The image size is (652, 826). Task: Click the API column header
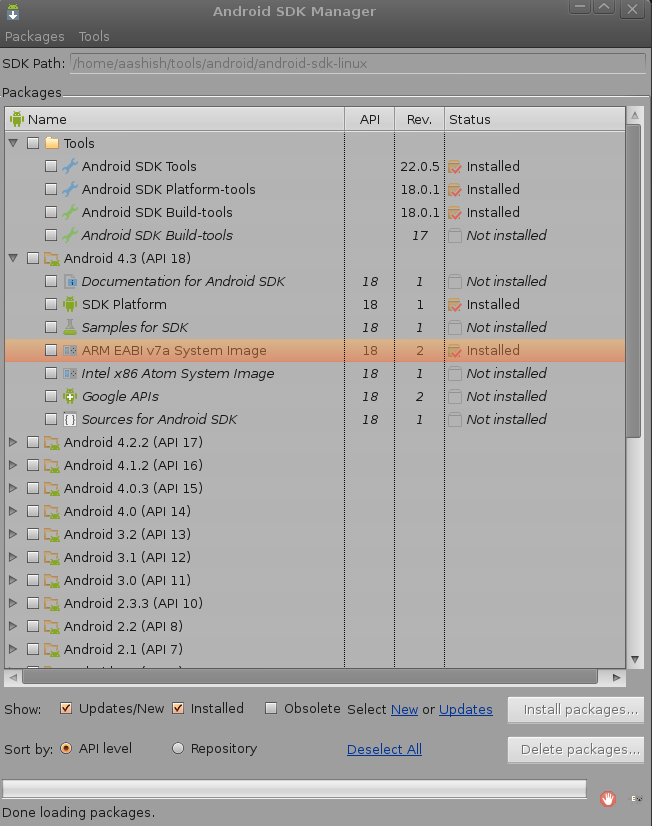click(x=370, y=120)
